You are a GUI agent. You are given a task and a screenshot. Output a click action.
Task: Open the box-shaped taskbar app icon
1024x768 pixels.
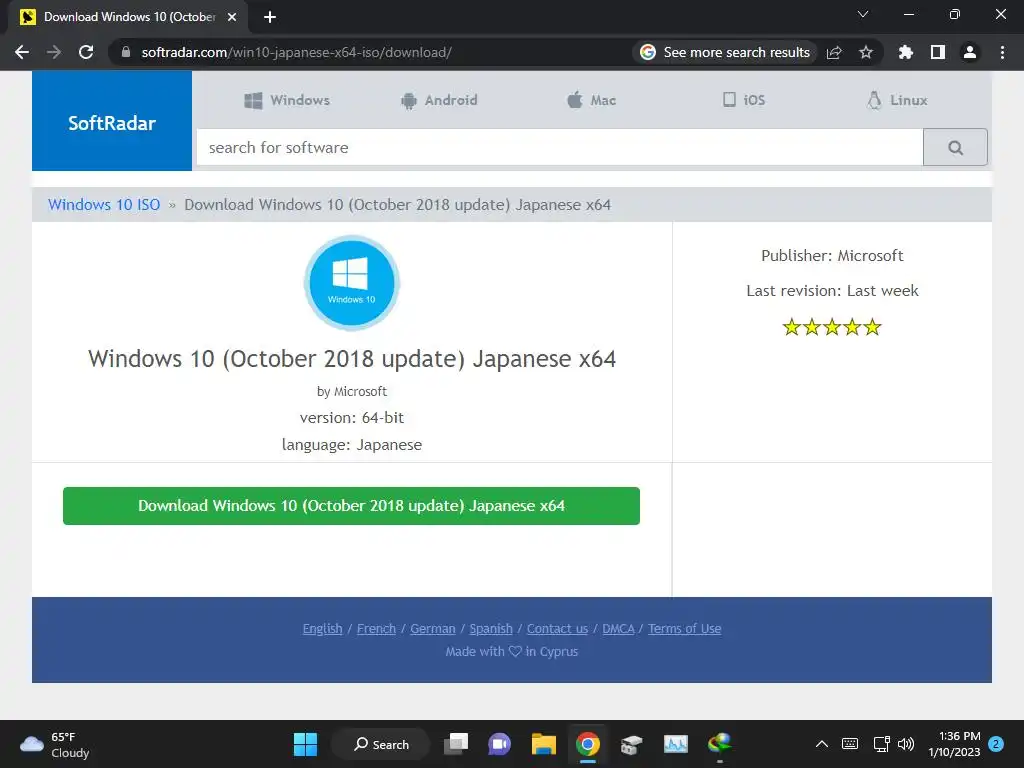click(632, 744)
